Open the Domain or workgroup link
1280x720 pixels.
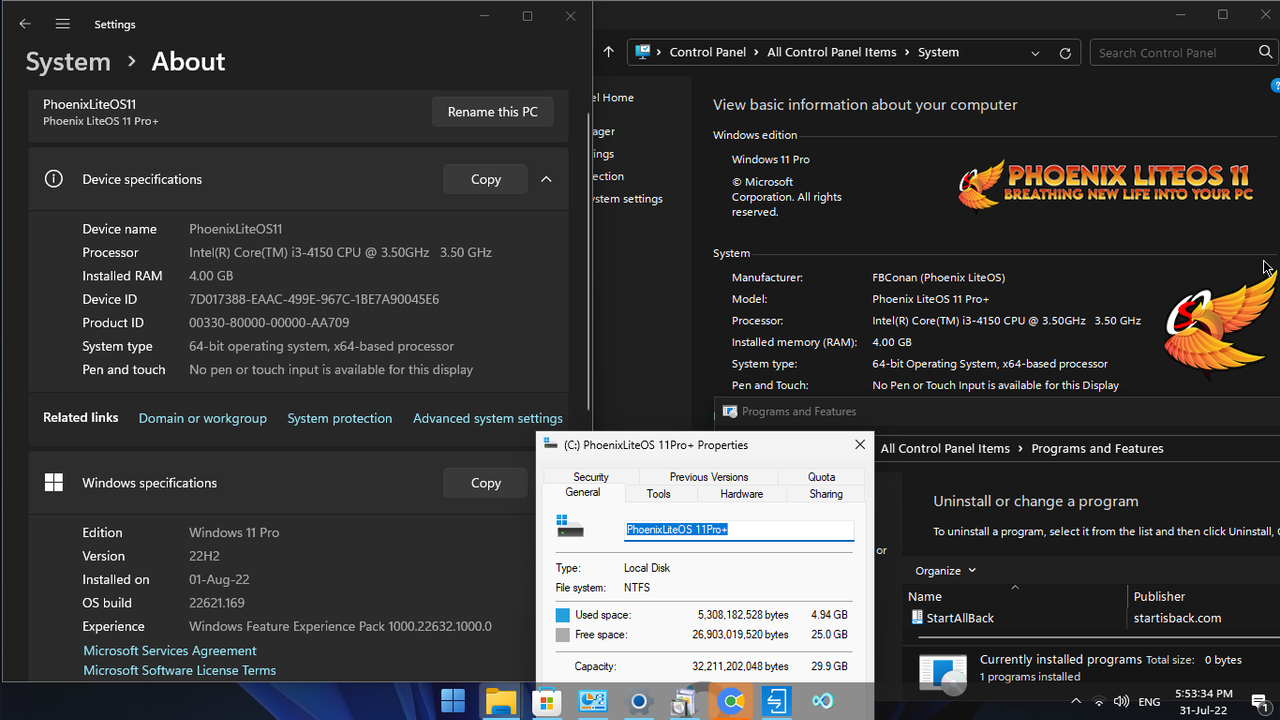(x=203, y=418)
